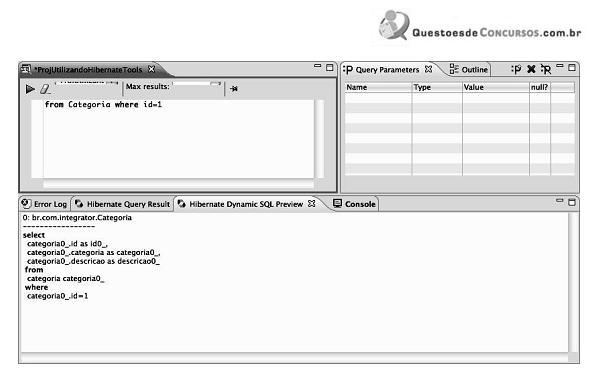Screen dimensions: 592x369
Task: Click the pin icon beside Max results
Action: coord(234,88)
